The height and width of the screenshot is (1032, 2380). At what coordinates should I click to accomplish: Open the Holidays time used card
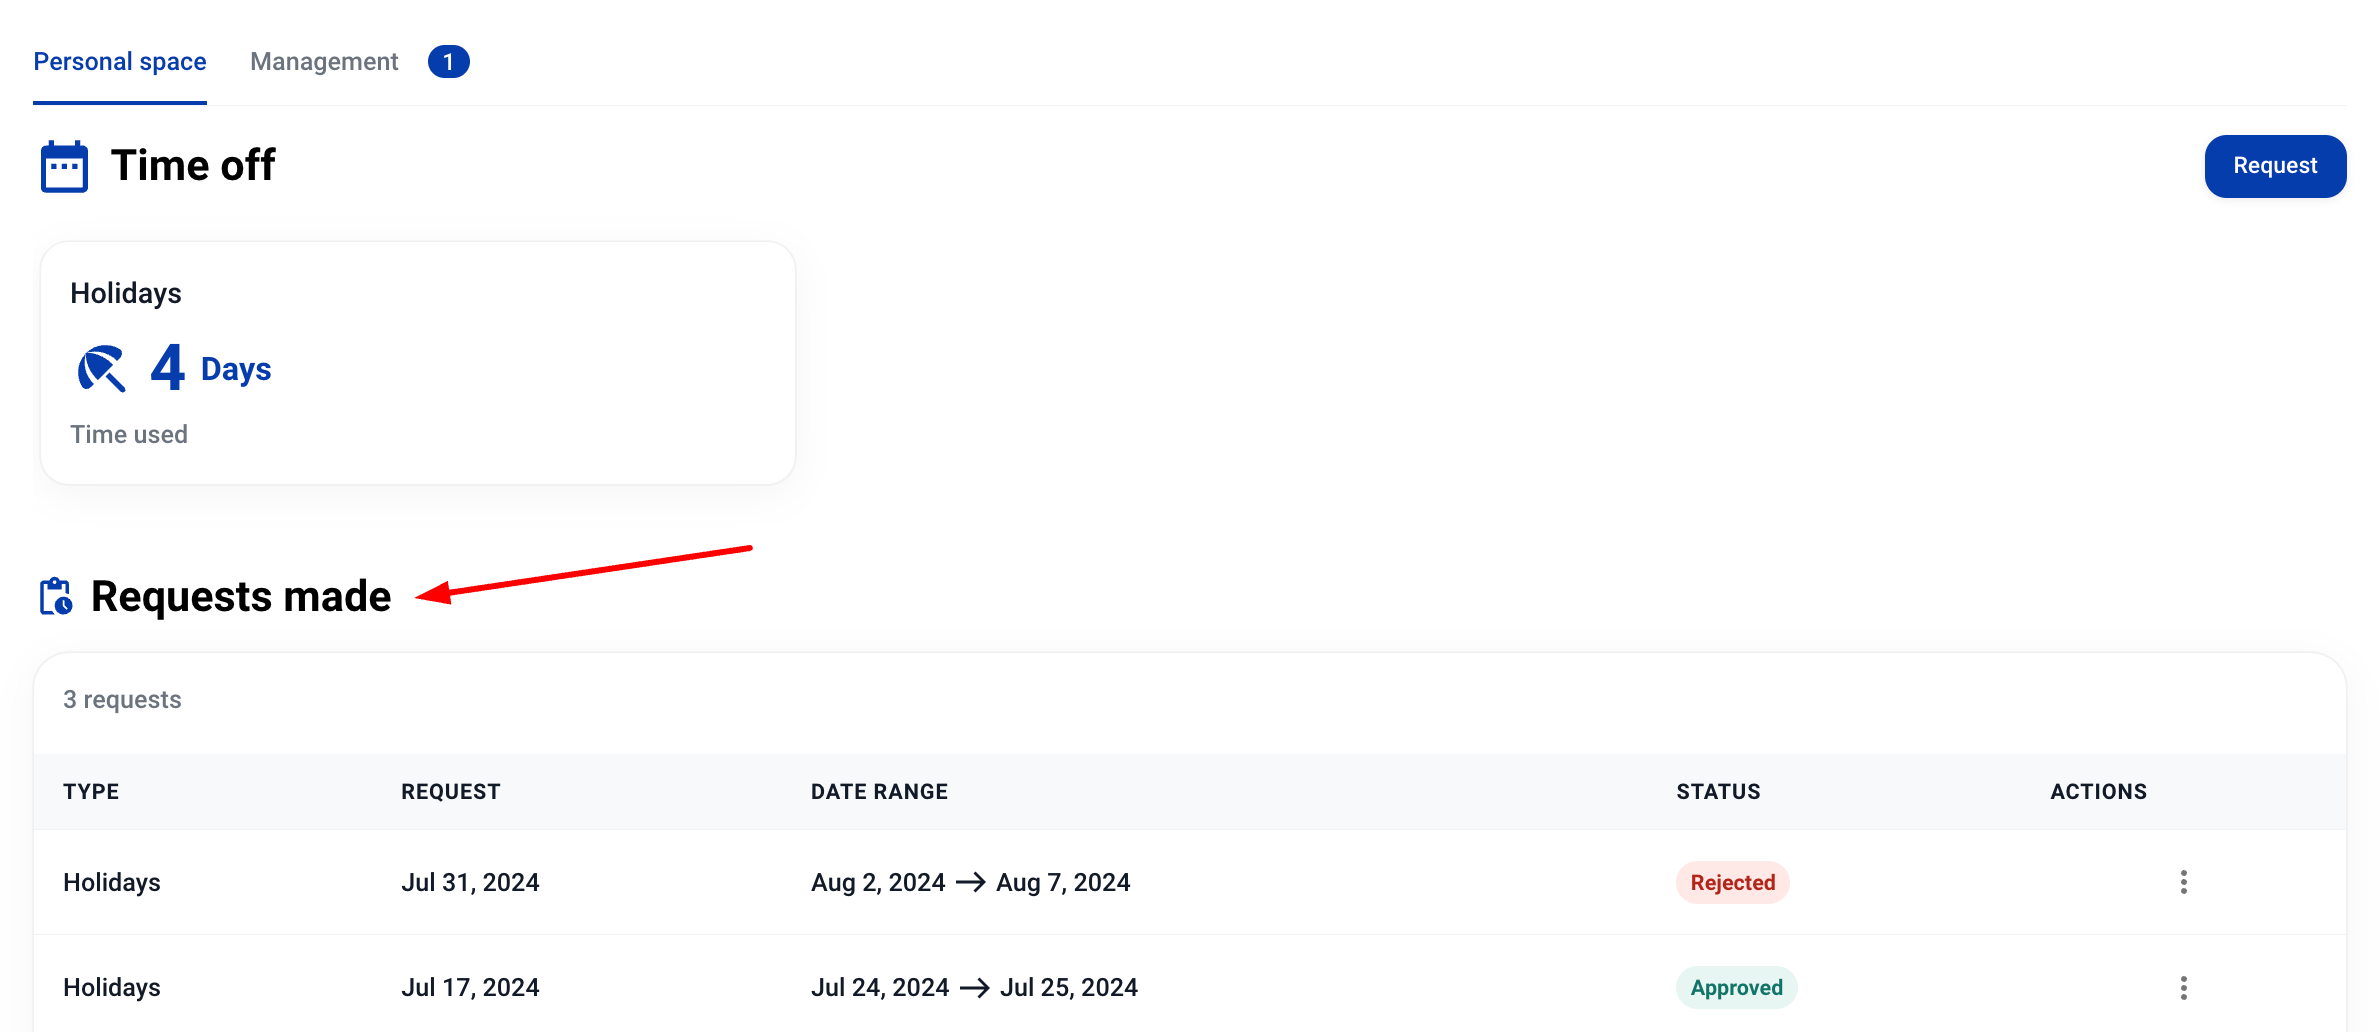(x=417, y=363)
